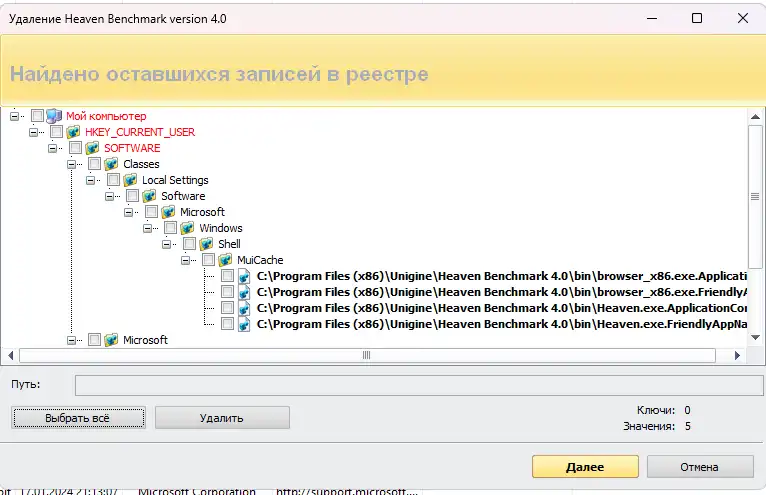Maximize the Удаление Heaven Benchmark window
This screenshot has width=766, height=495.
click(697, 18)
